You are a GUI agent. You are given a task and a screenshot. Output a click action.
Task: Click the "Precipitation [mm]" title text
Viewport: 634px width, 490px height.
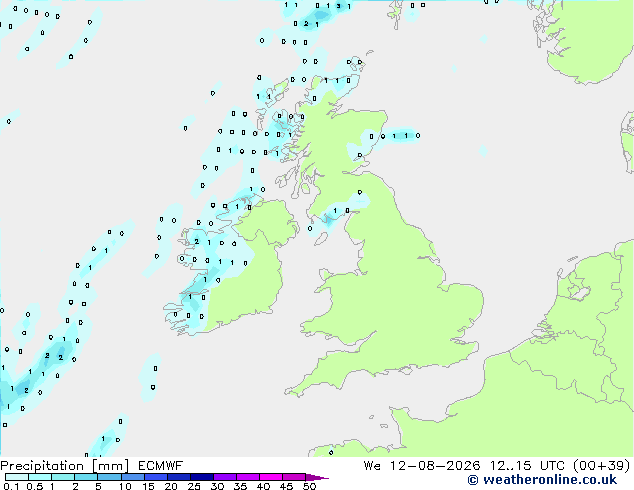[x=65, y=466]
